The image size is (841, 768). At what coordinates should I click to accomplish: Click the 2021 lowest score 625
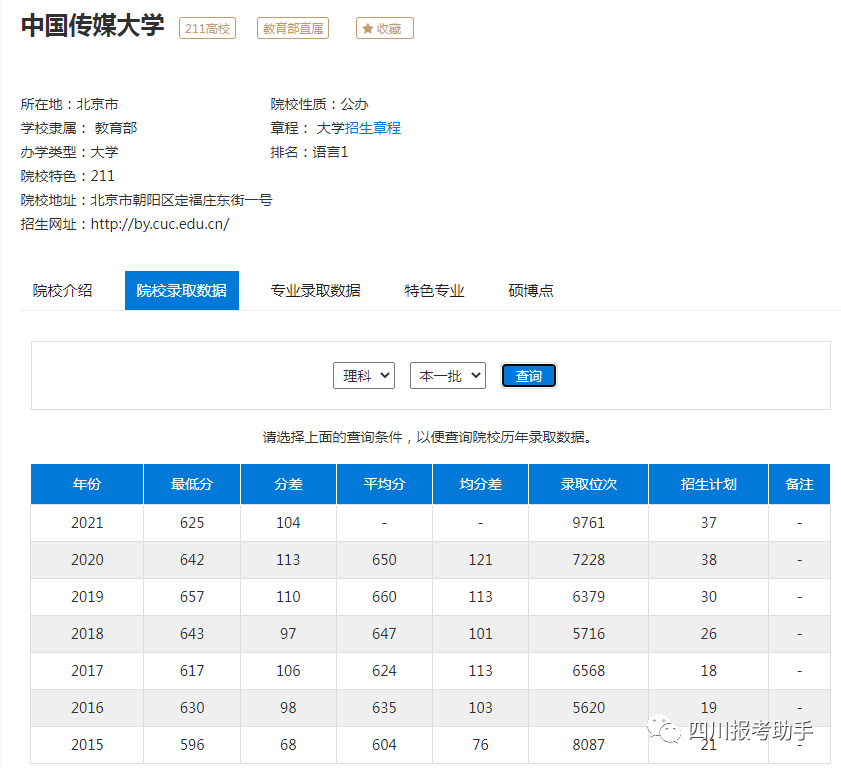192,523
